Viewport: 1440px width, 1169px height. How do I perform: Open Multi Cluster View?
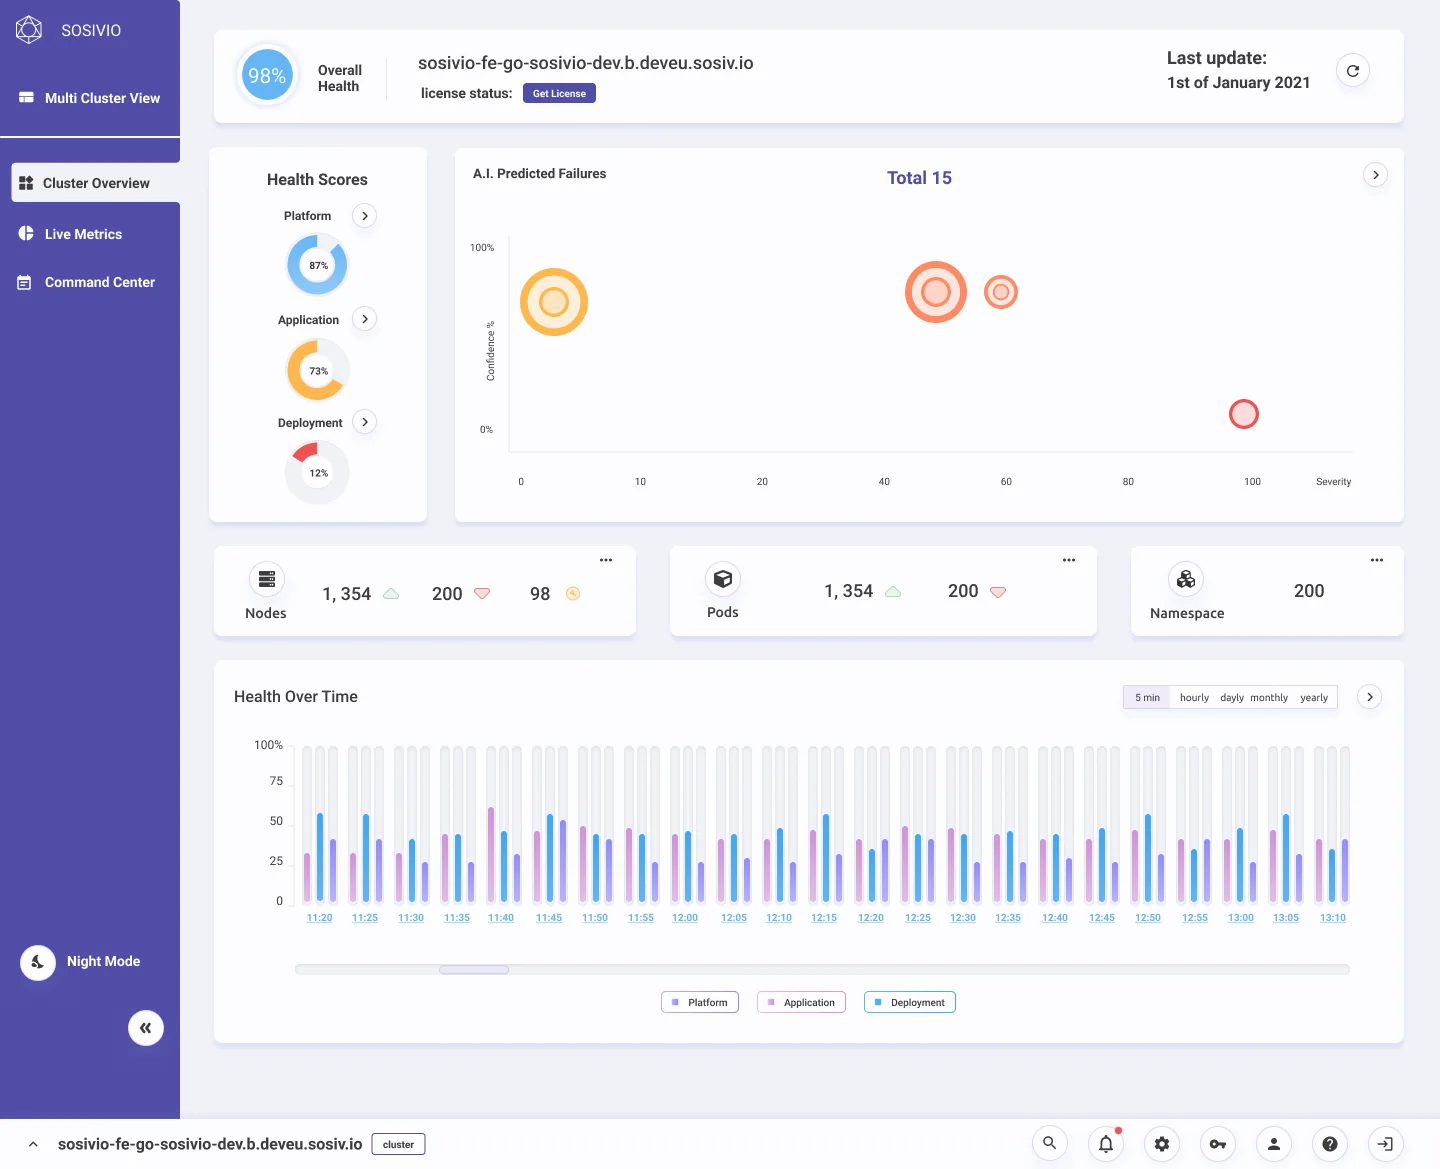click(90, 98)
